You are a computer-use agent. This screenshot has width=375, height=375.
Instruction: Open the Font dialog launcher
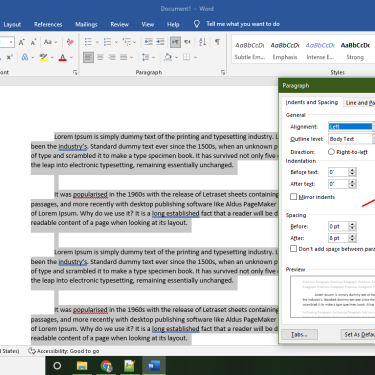75,72
